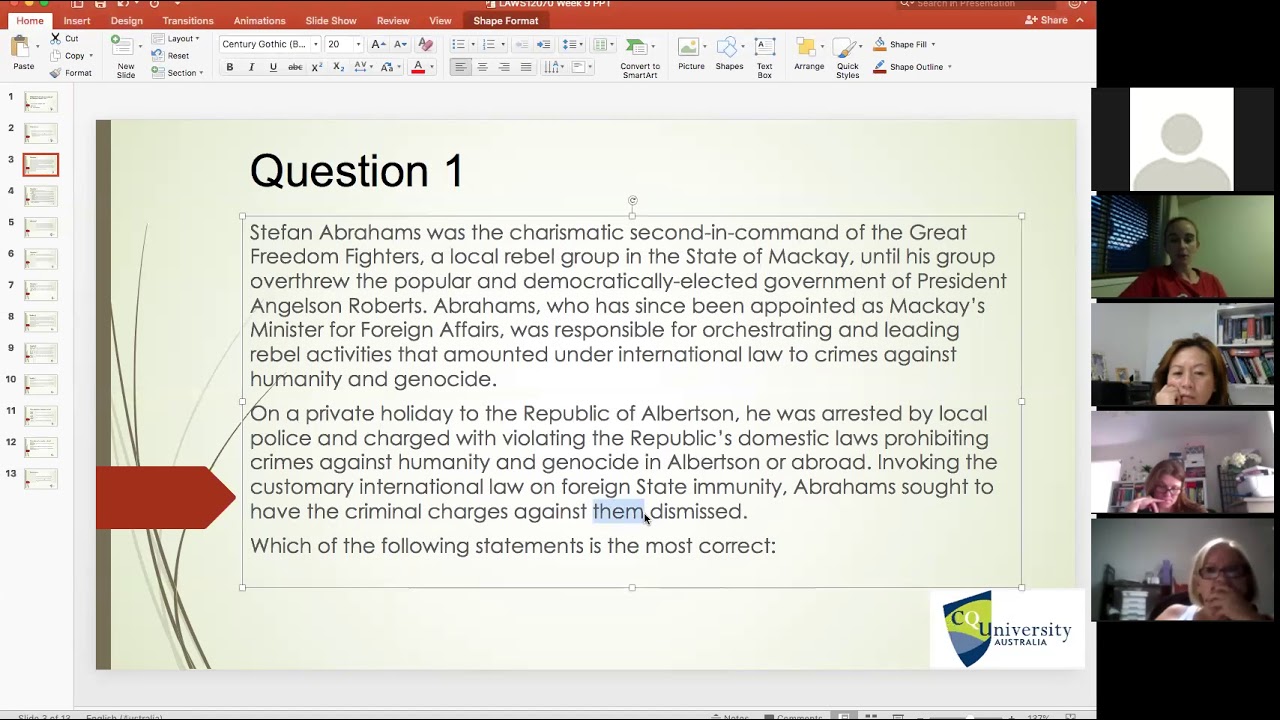Image resolution: width=1280 pixels, height=720 pixels.
Task: Click the bulleted list icon
Action: coord(459,44)
